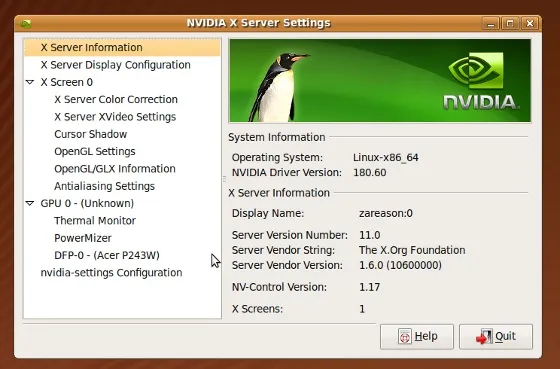This screenshot has width=560, height=369.
Task: Click the display name zareason:0
Action: tap(386, 213)
